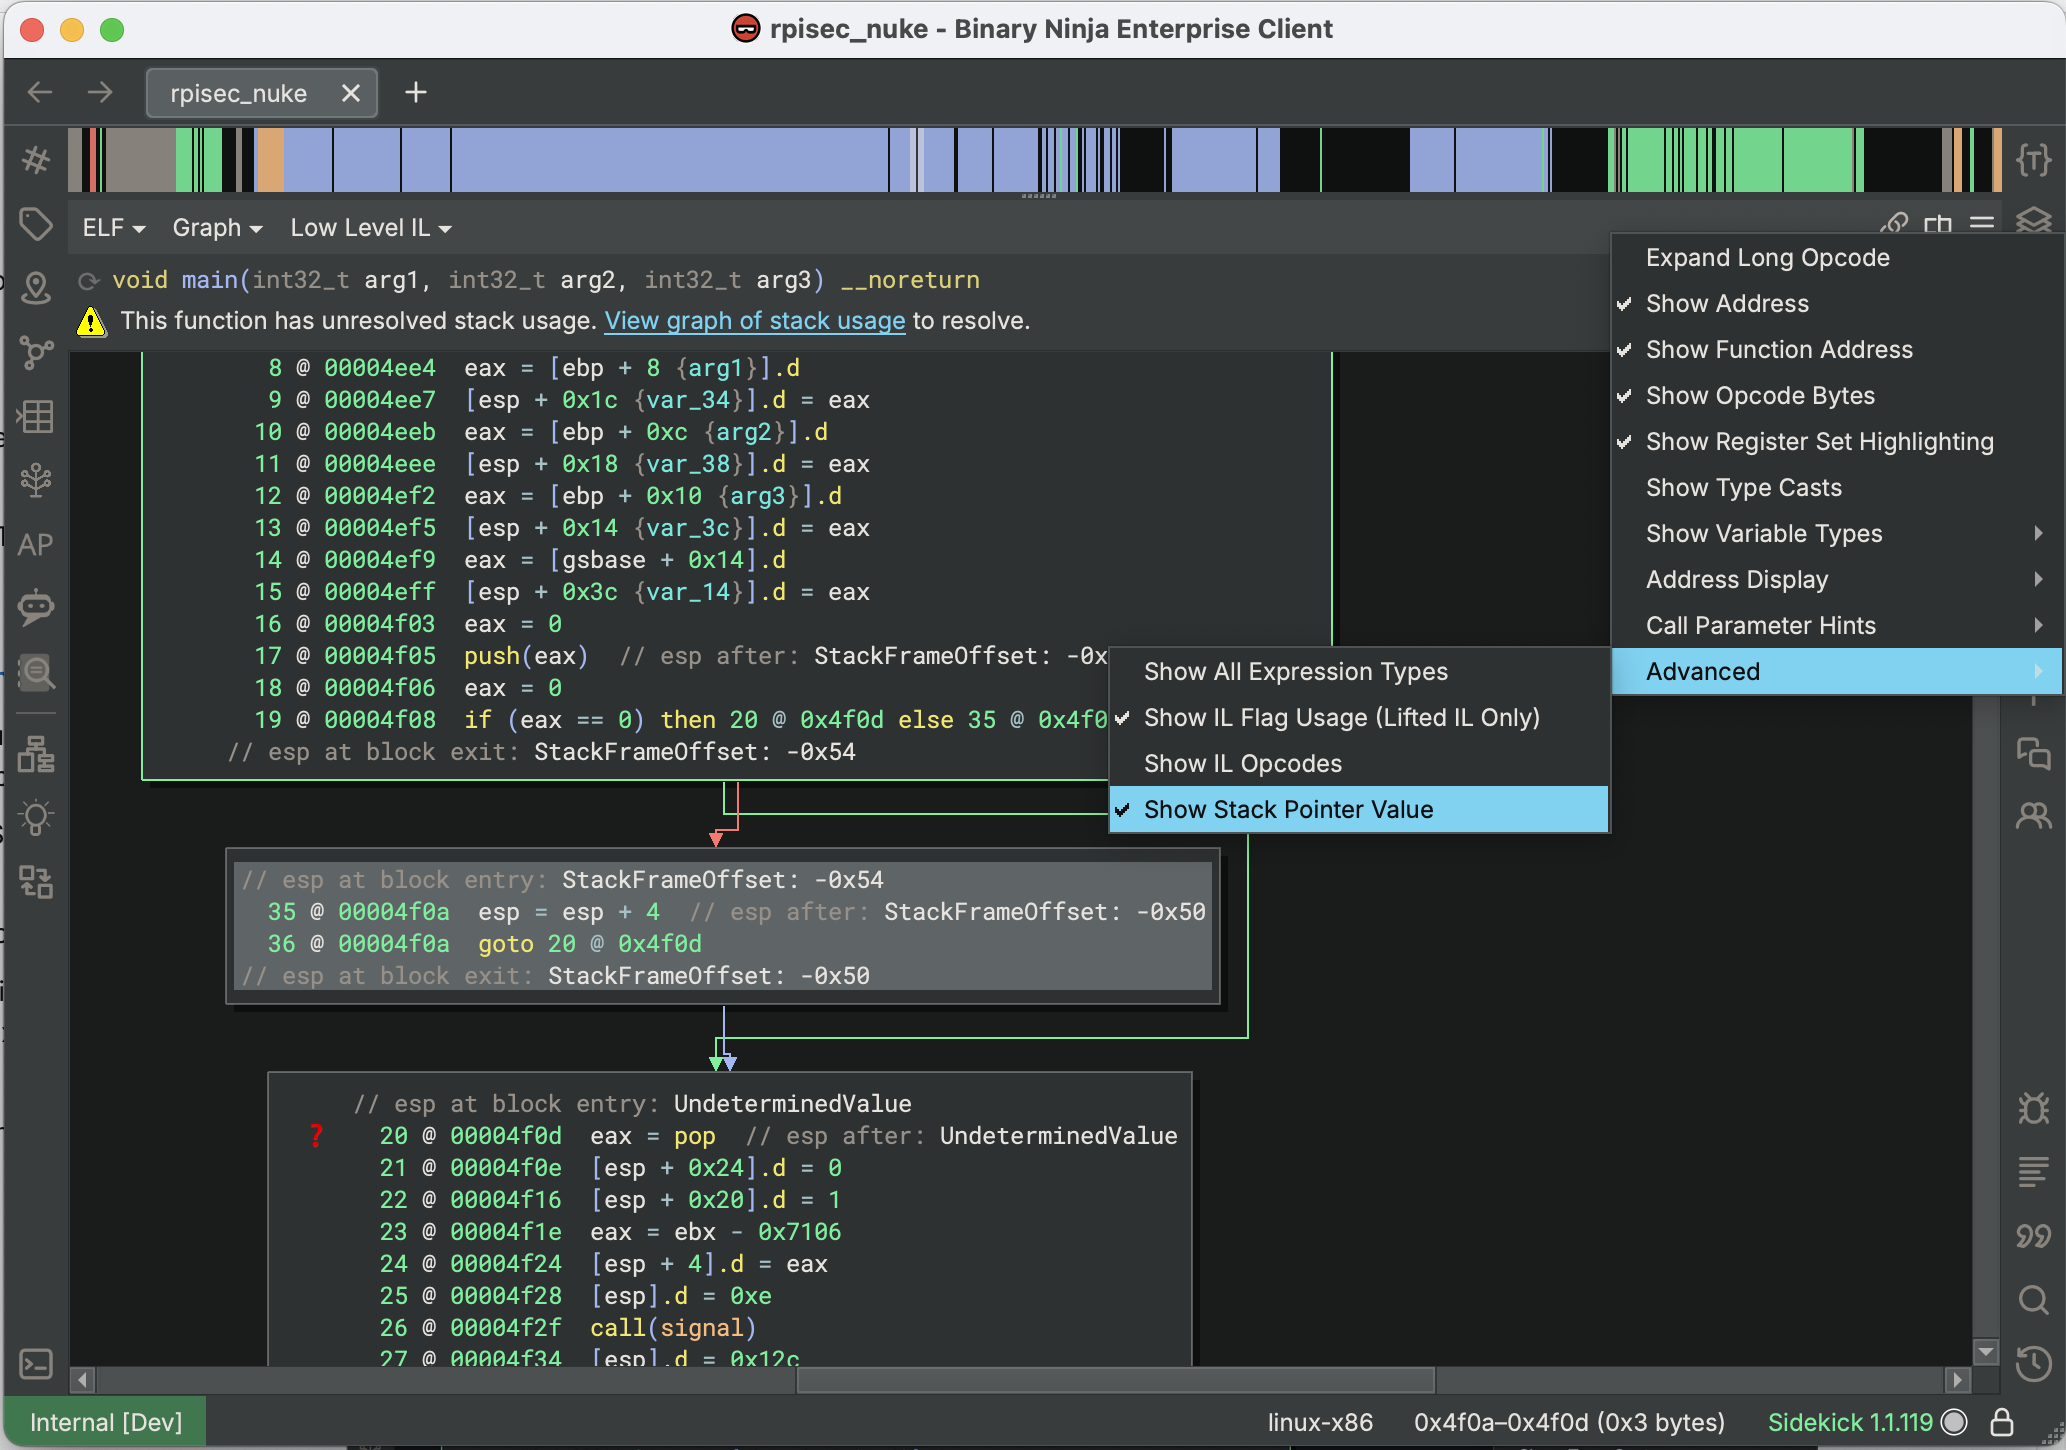Disable Show Stack Pointer Value
Screen dimensions: 2066x1450
click(1359, 810)
